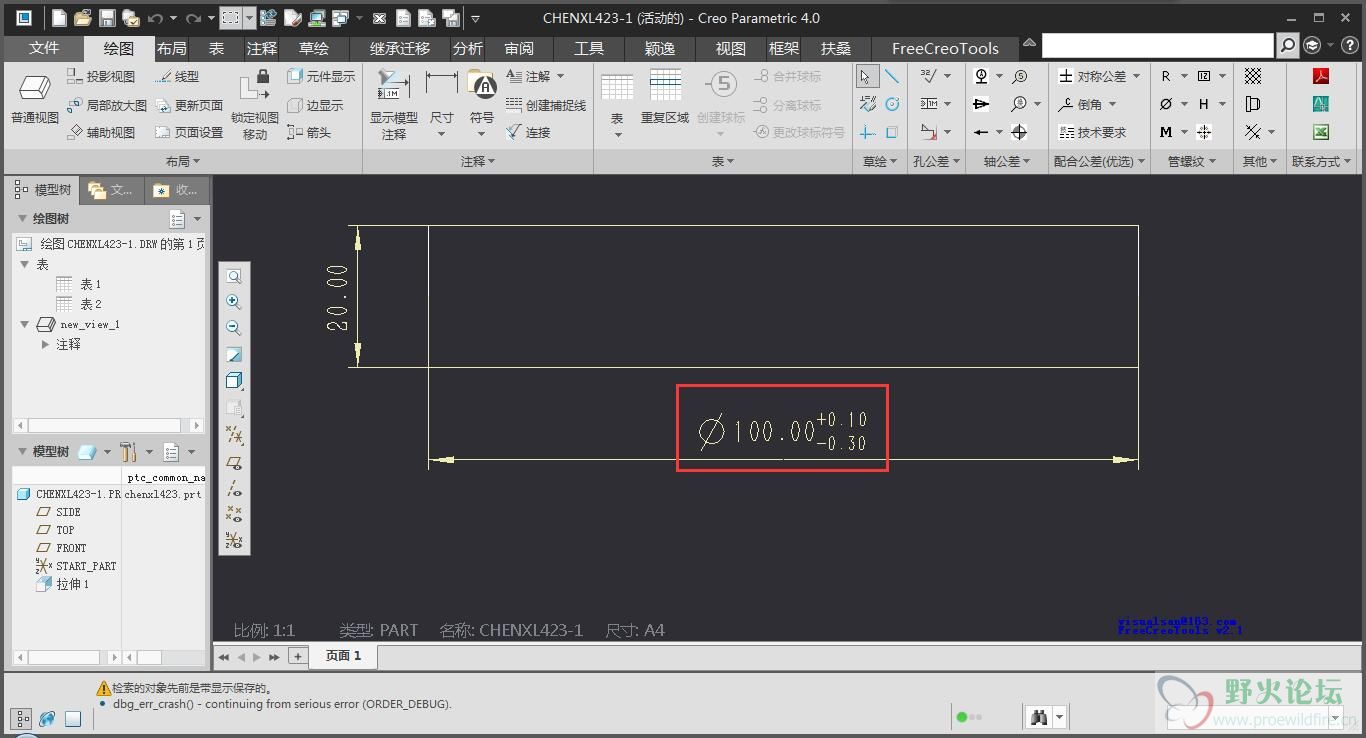Viewport: 1366px width, 738px height.
Task: Open the 文件 menu
Action: 44,48
